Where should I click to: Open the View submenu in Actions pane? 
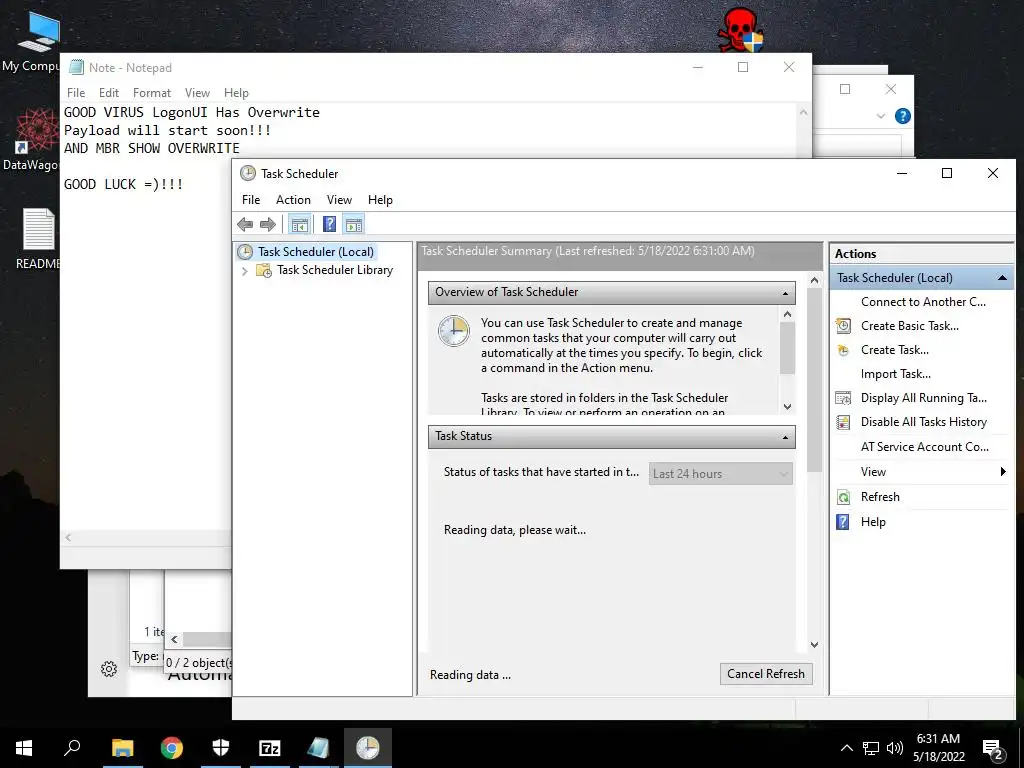[x=921, y=472]
